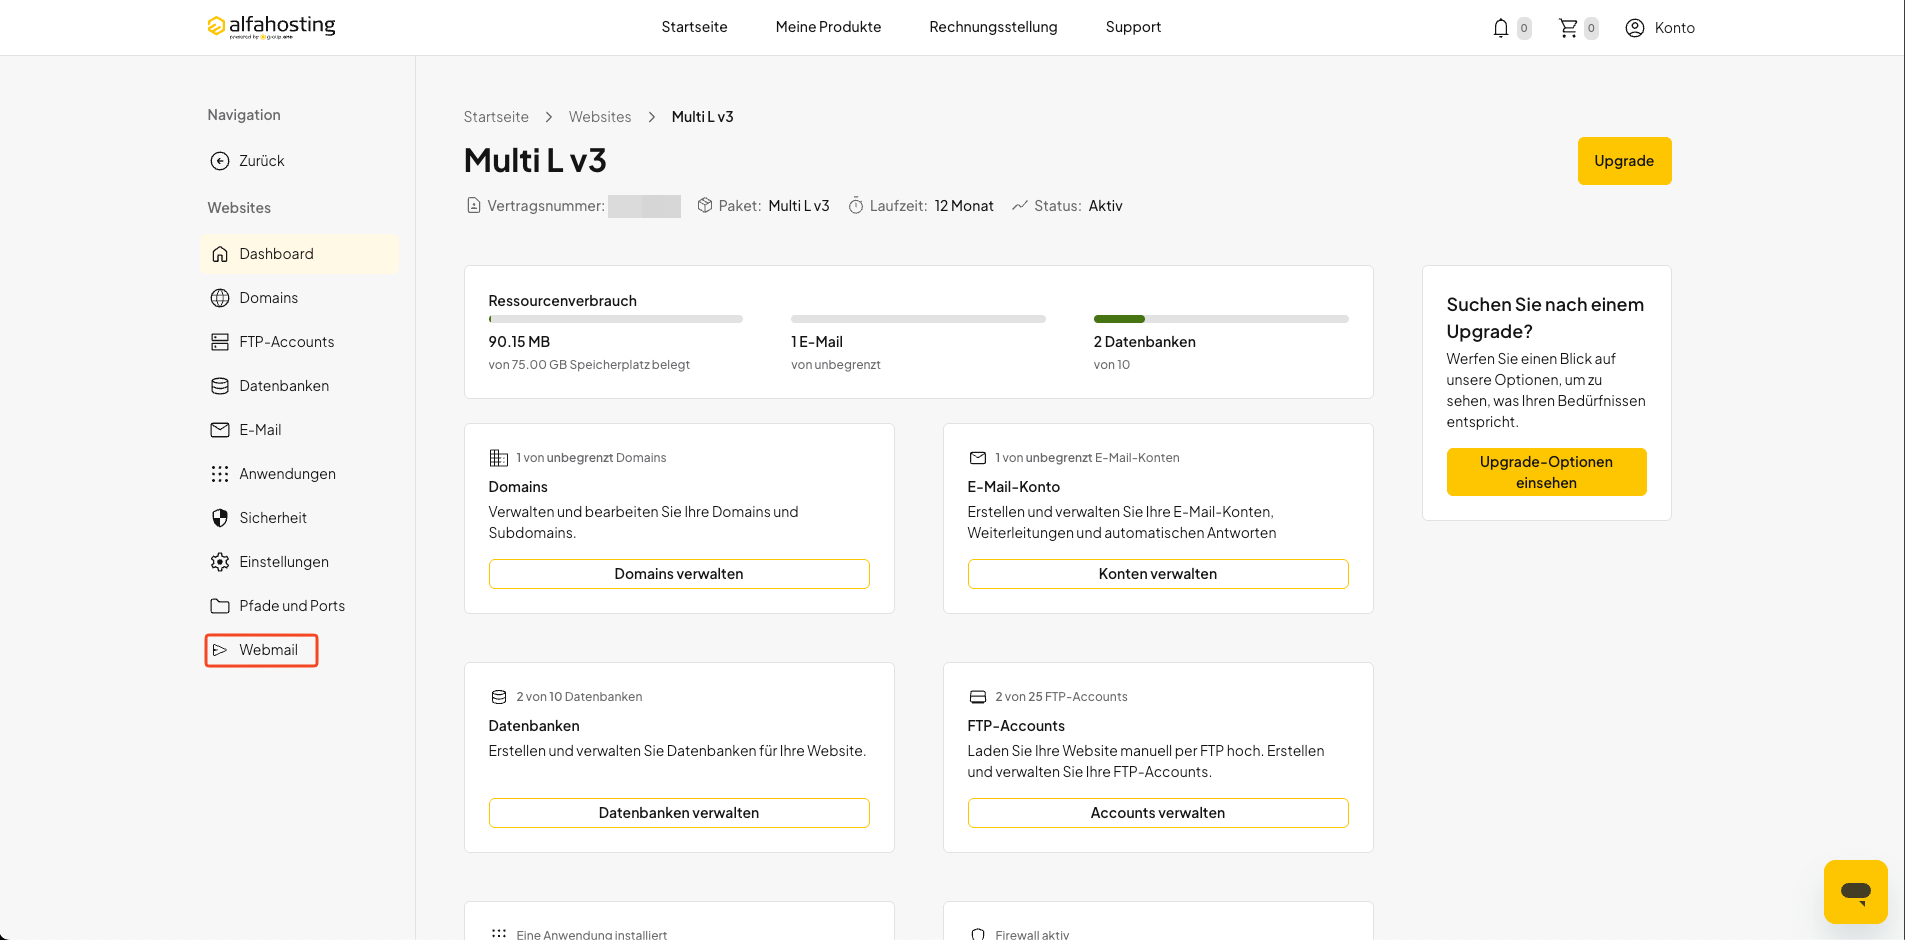This screenshot has height=940, width=1905.
Task: Click the Datenbanken database icon in sidebar
Action: point(220,386)
